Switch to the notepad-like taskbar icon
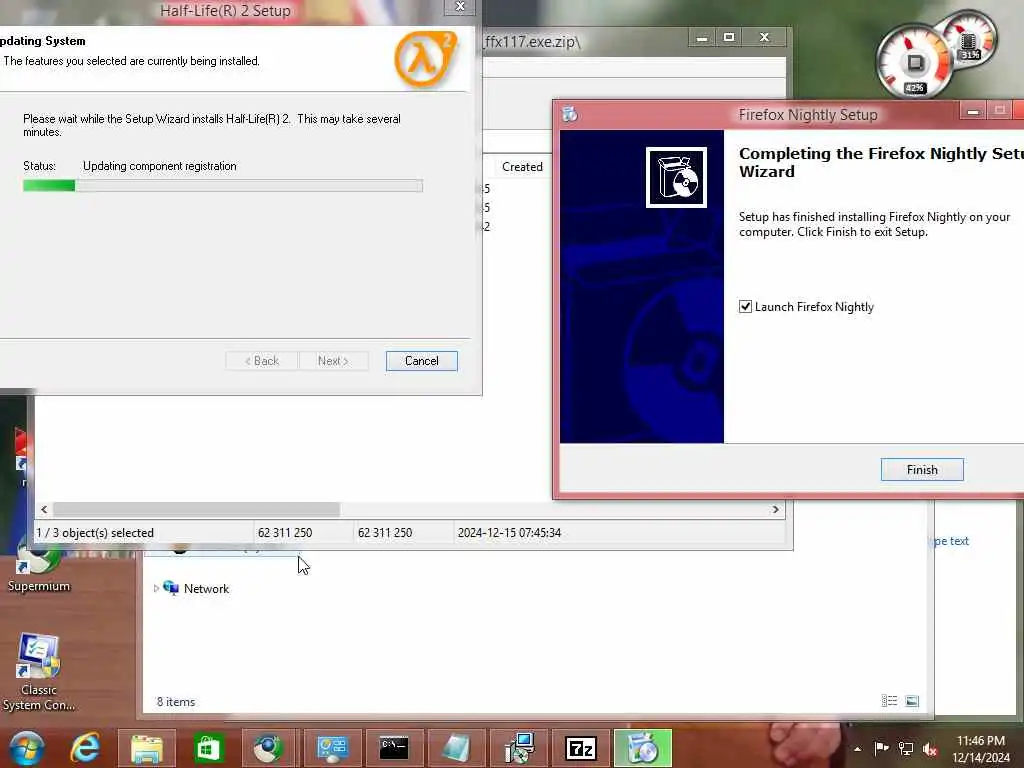The image size is (1024, 768). [456, 748]
